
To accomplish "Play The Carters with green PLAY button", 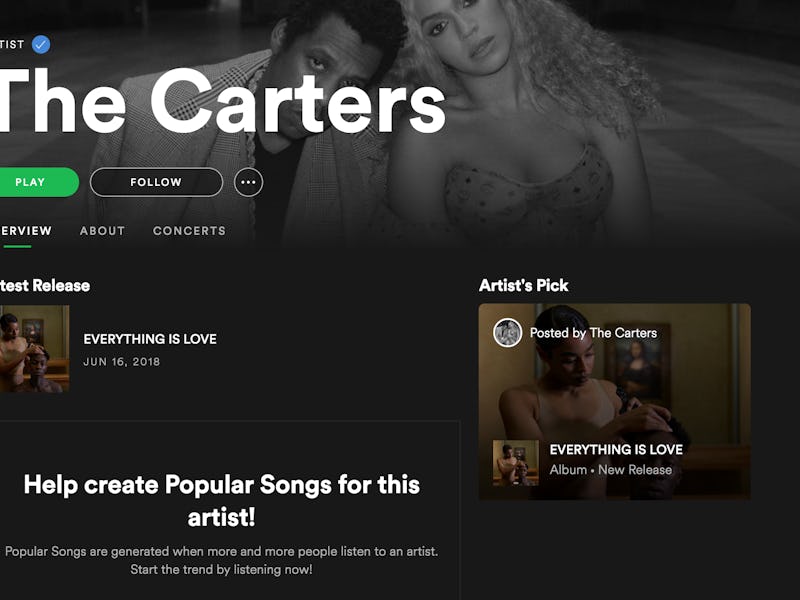I will [36, 182].
